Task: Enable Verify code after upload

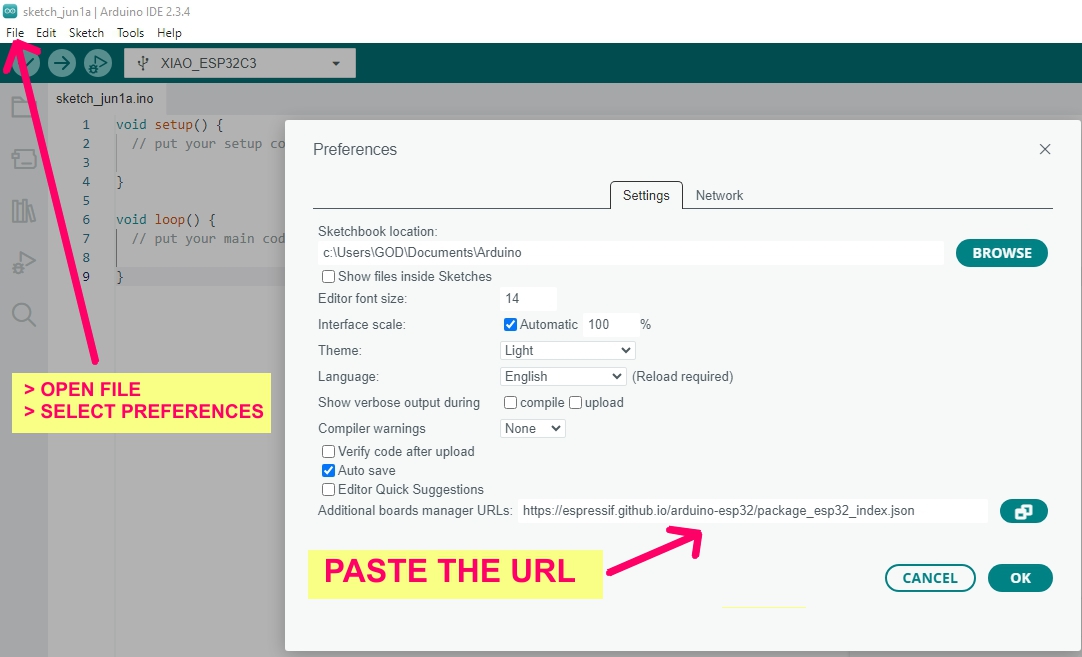Action: coord(328,452)
